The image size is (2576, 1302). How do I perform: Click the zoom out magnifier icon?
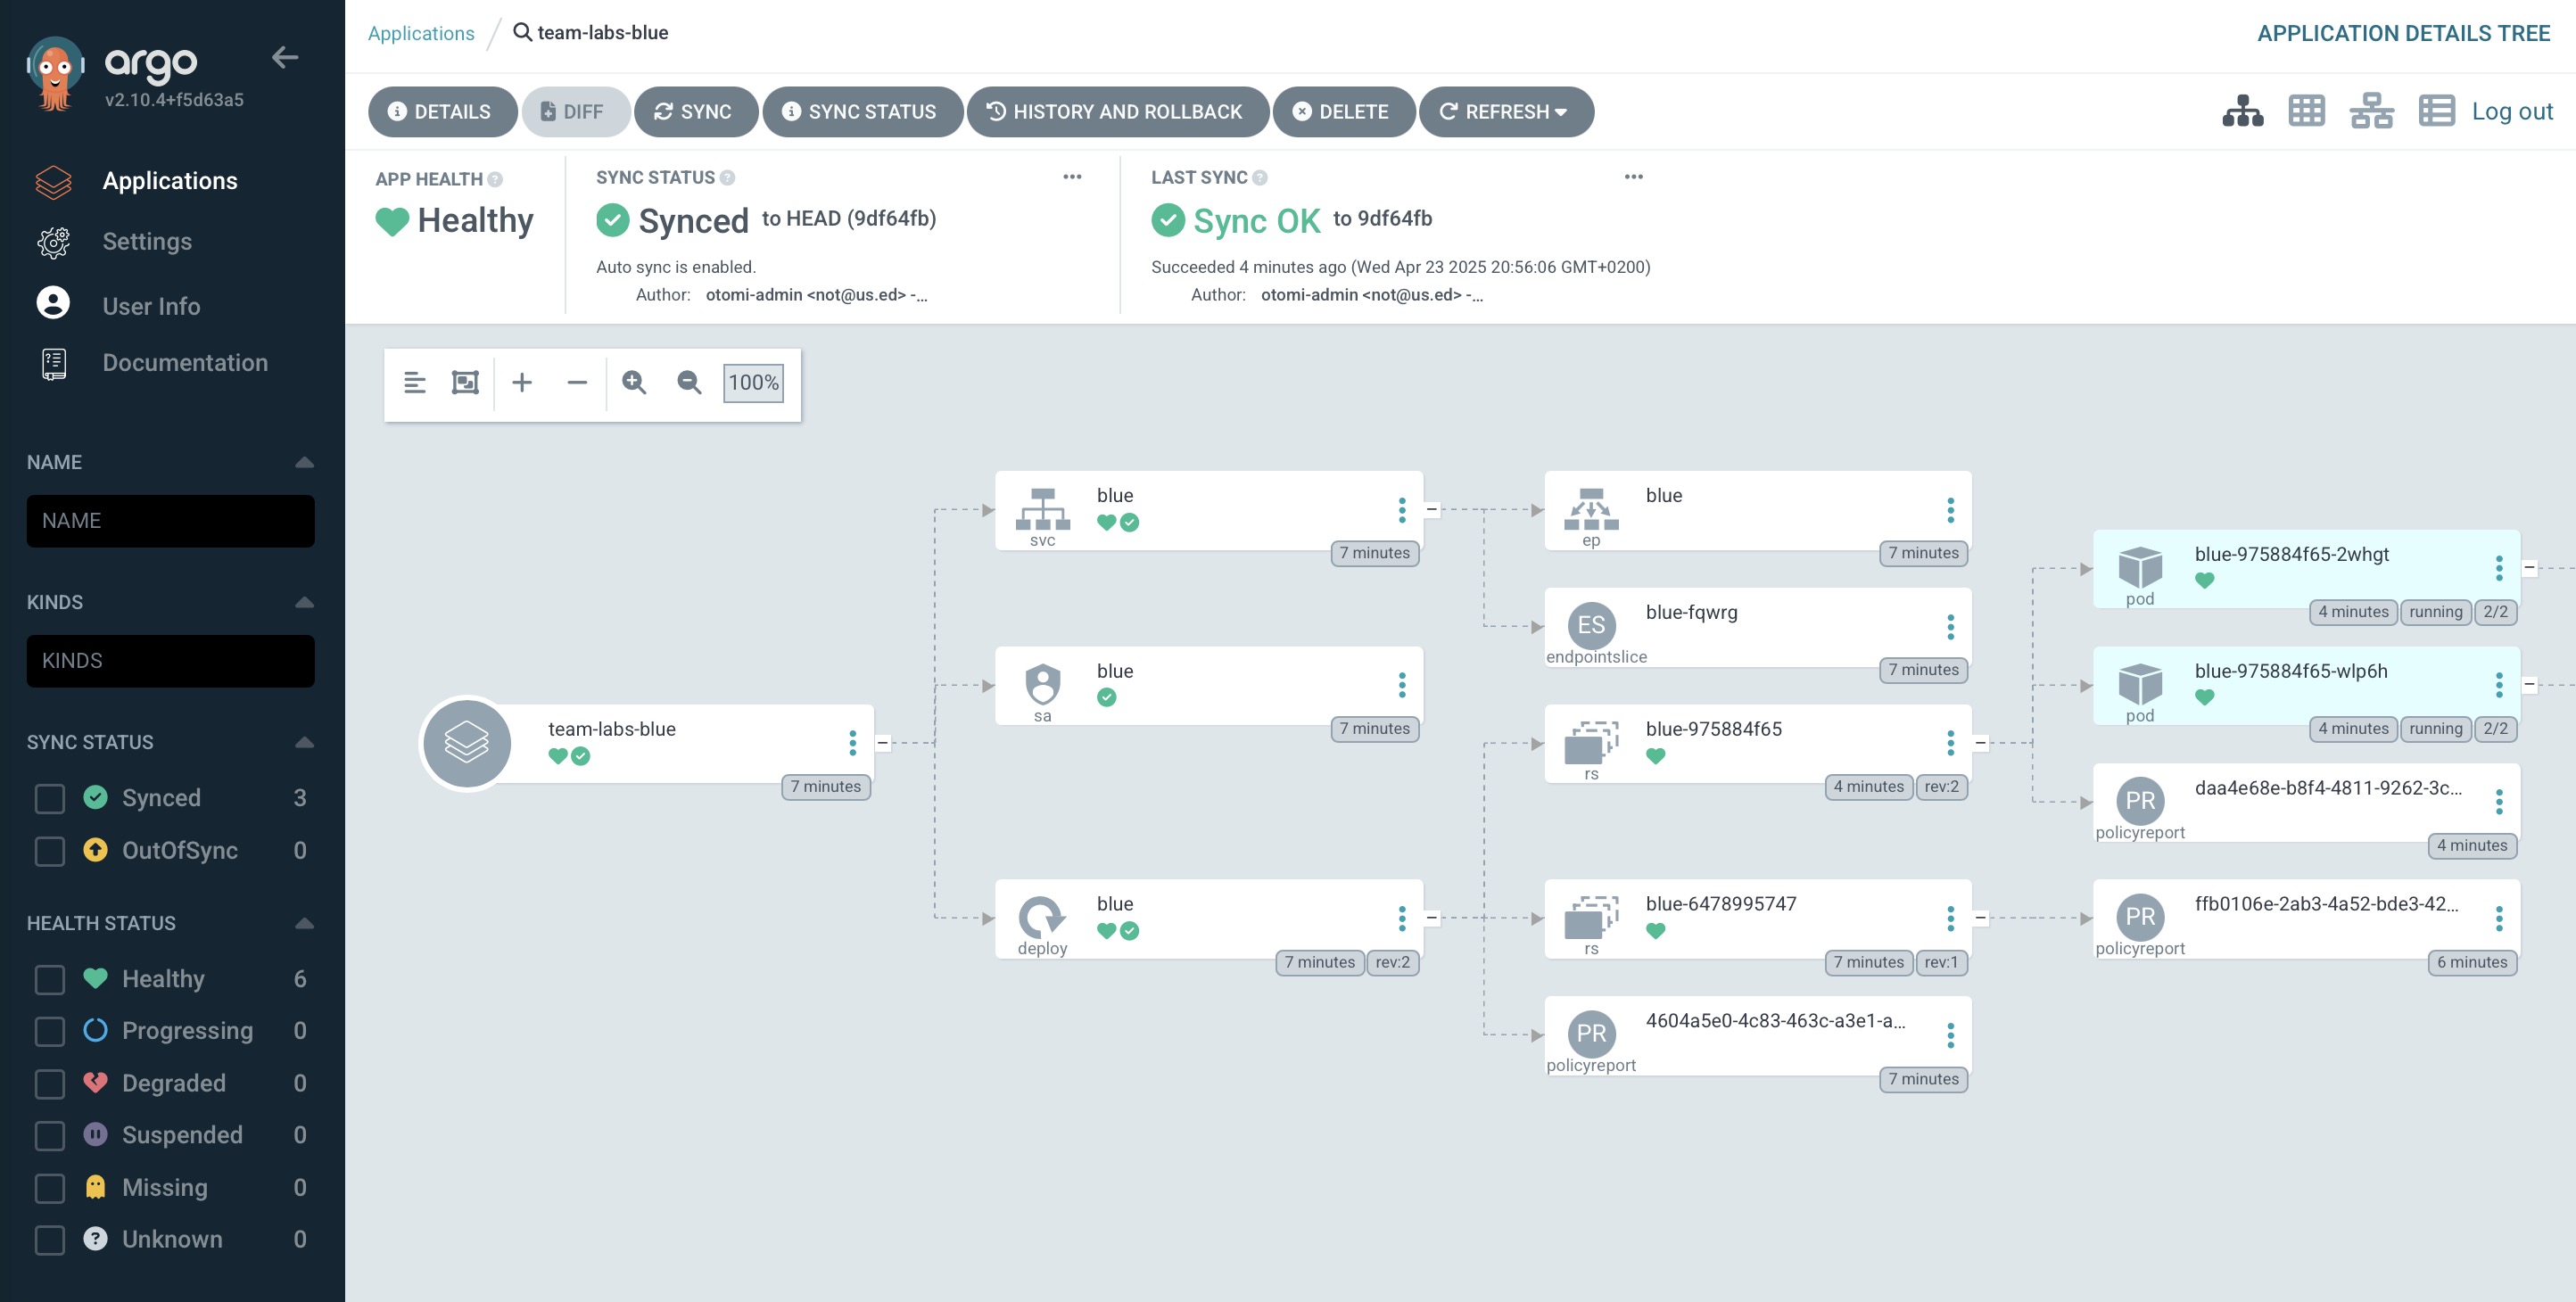pyautogui.click(x=689, y=383)
